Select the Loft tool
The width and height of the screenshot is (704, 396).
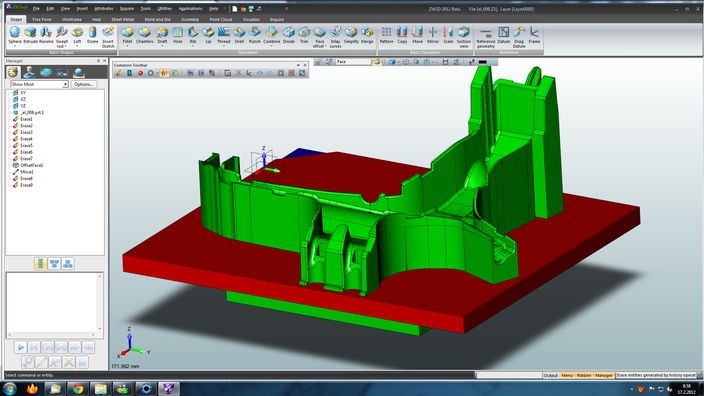click(77, 35)
